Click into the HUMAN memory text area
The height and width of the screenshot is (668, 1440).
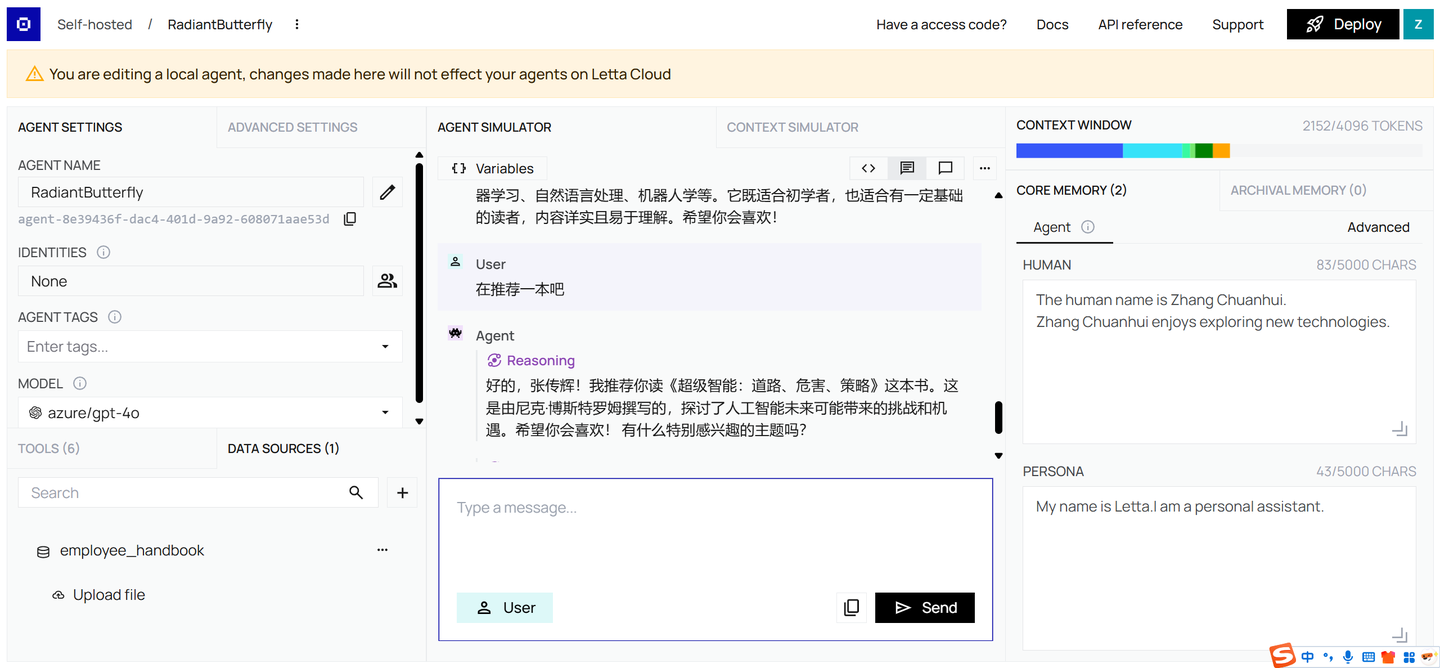pos(1219,362)
